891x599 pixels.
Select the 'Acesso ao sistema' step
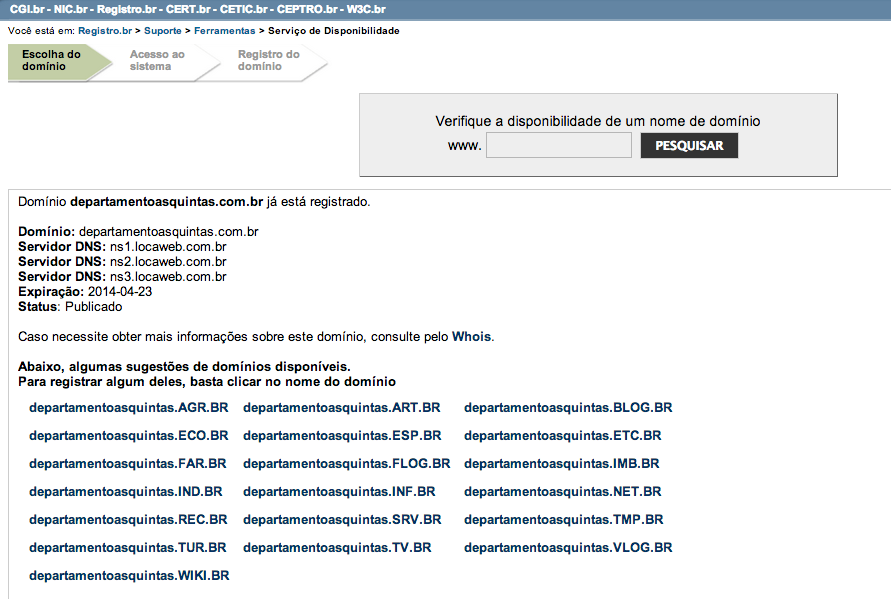coord(157,61)
